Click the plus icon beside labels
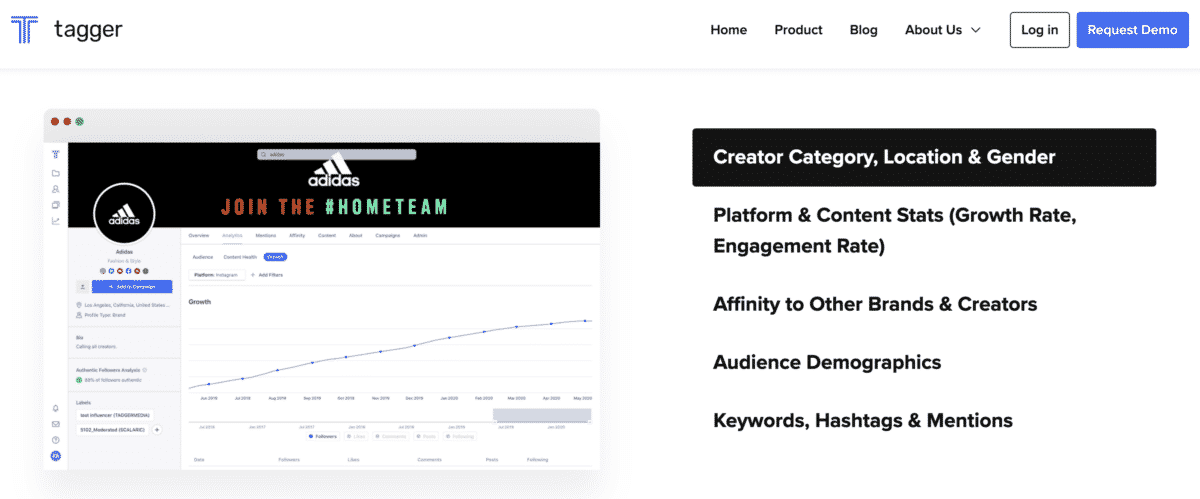Screen dimensions: 1200x499 tap(157, 430)
